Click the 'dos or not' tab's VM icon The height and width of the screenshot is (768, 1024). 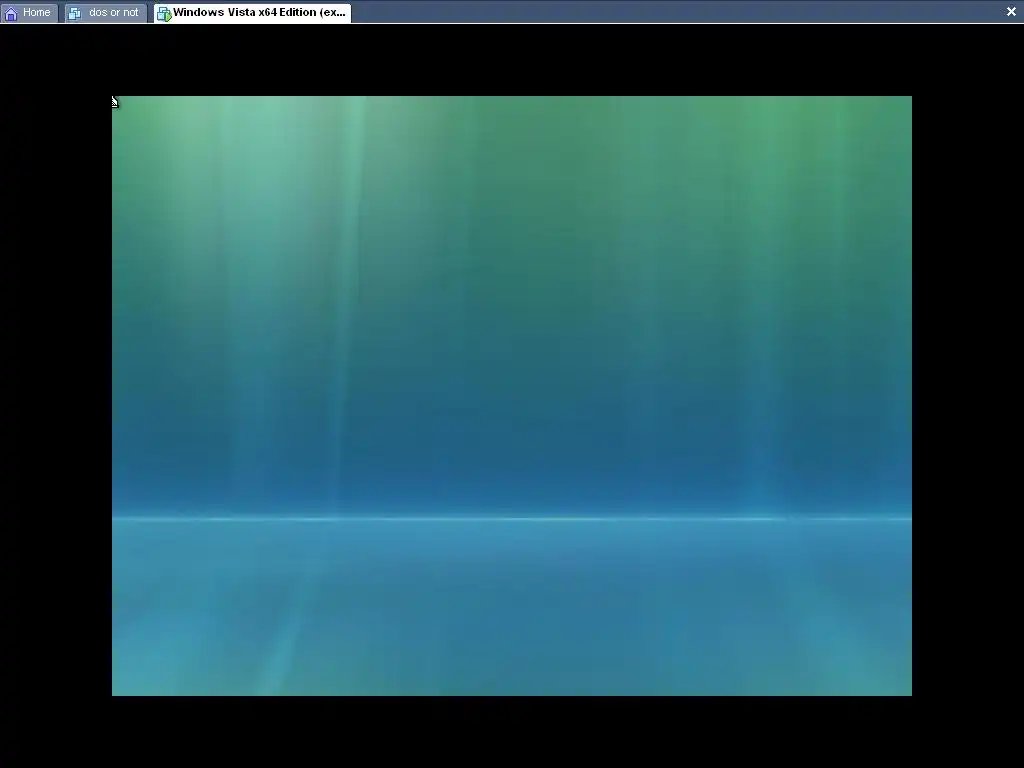tap(74, 13)
